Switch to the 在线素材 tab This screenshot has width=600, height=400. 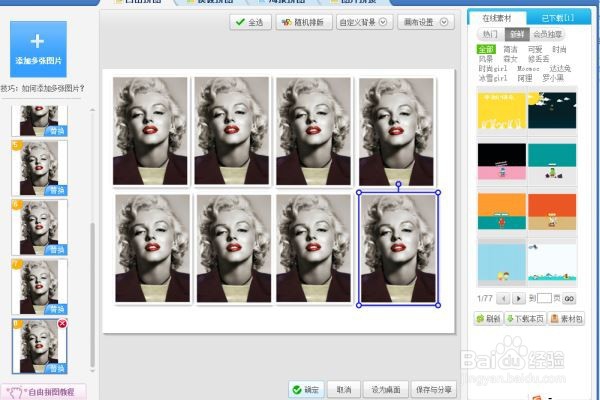tap(497, 18)
